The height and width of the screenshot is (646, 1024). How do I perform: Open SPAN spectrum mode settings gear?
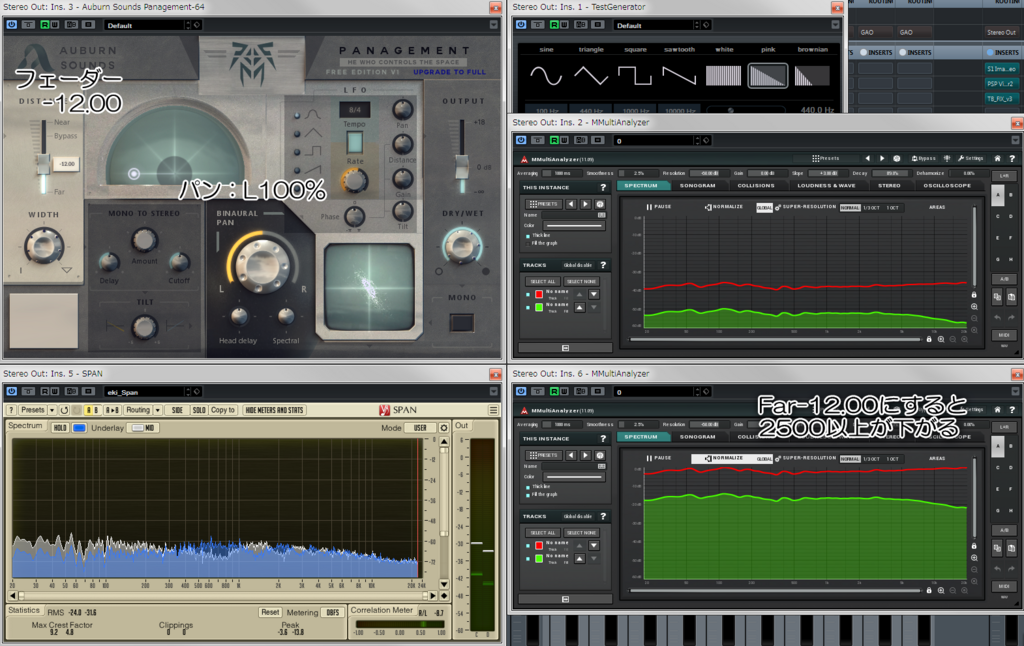pyautogui.click(x=443, y=428)
